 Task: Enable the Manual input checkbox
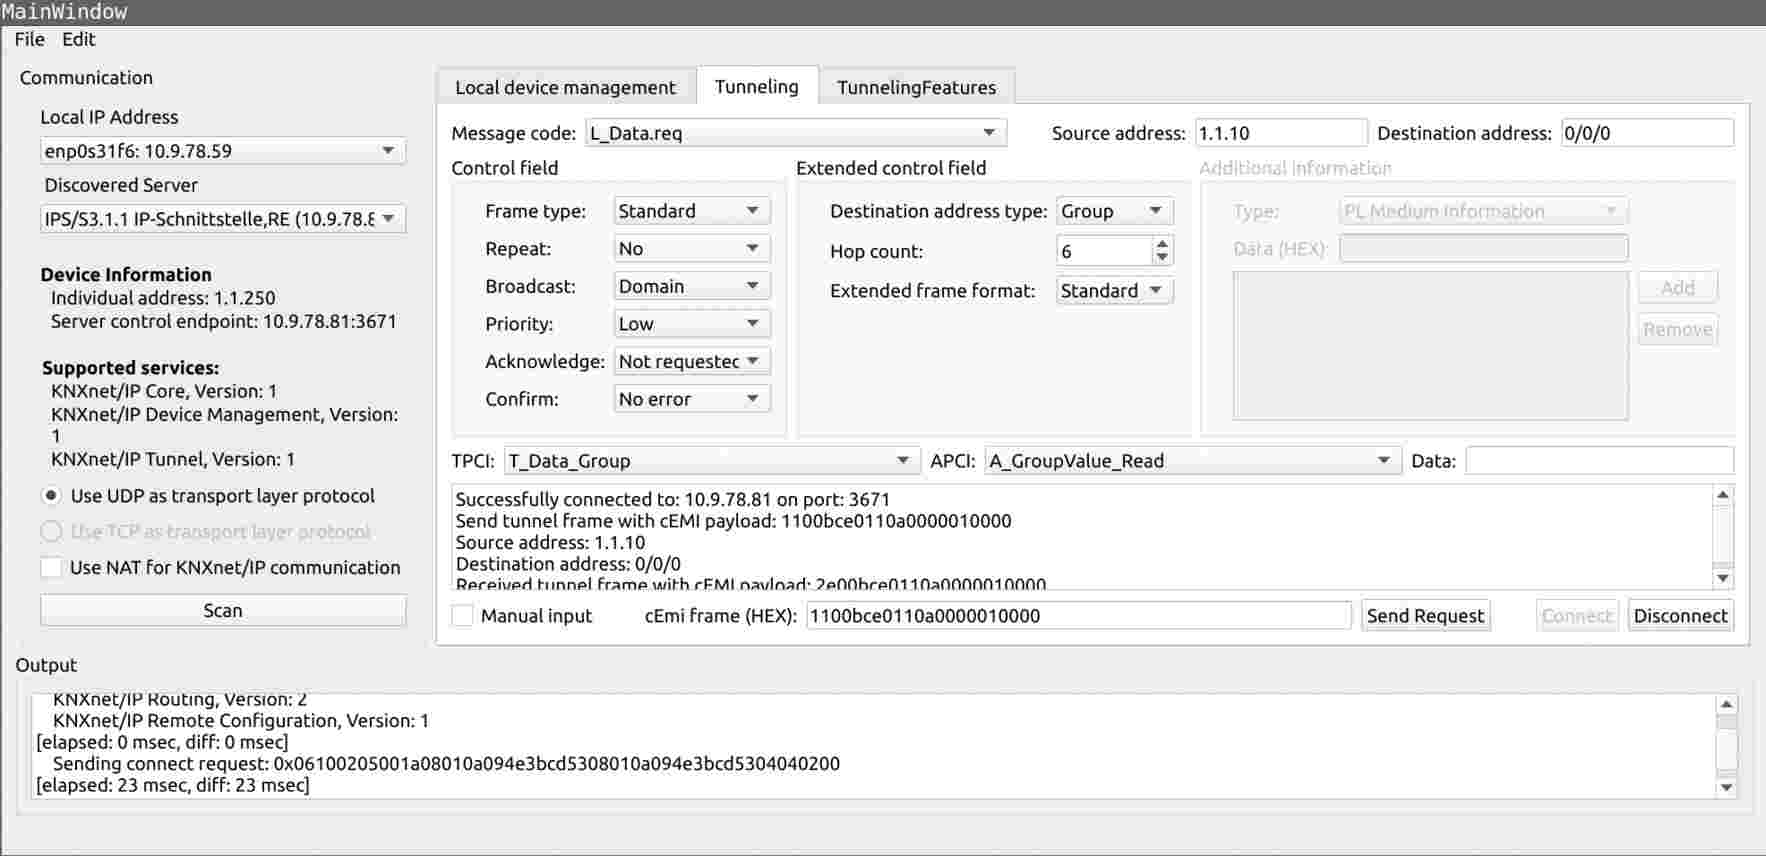pyautogui.click(x=462, y=616)
